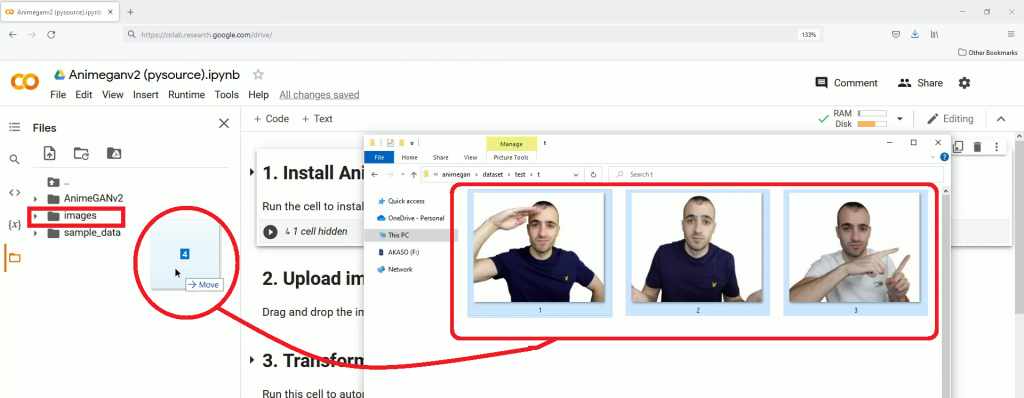Open the View menu in Colab
Screen dimensions: 1024x398
pyautogui.click(x=112, y=95)
